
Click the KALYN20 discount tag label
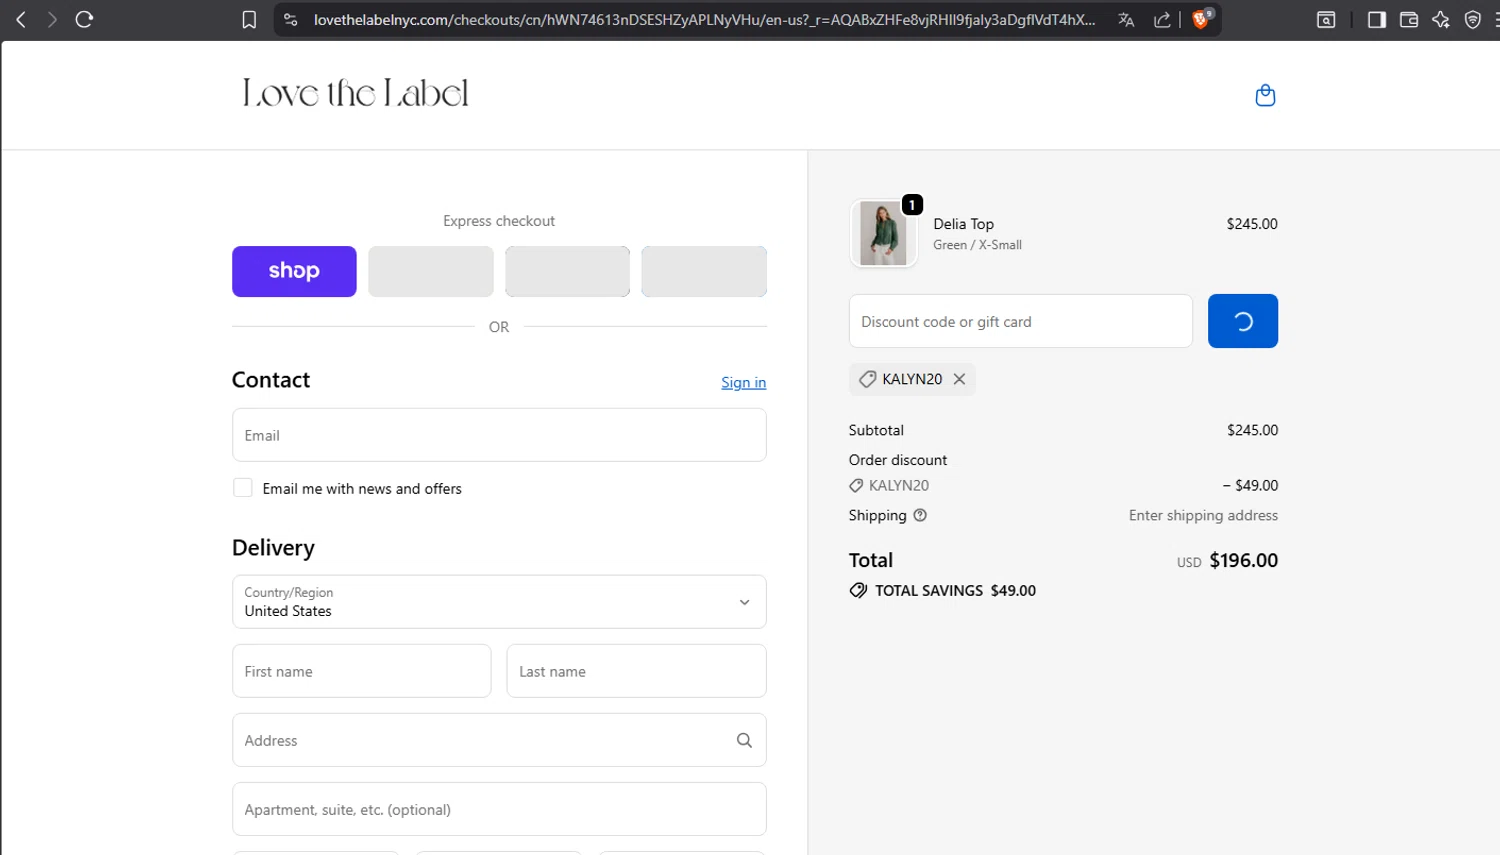(x=912, y=379)
